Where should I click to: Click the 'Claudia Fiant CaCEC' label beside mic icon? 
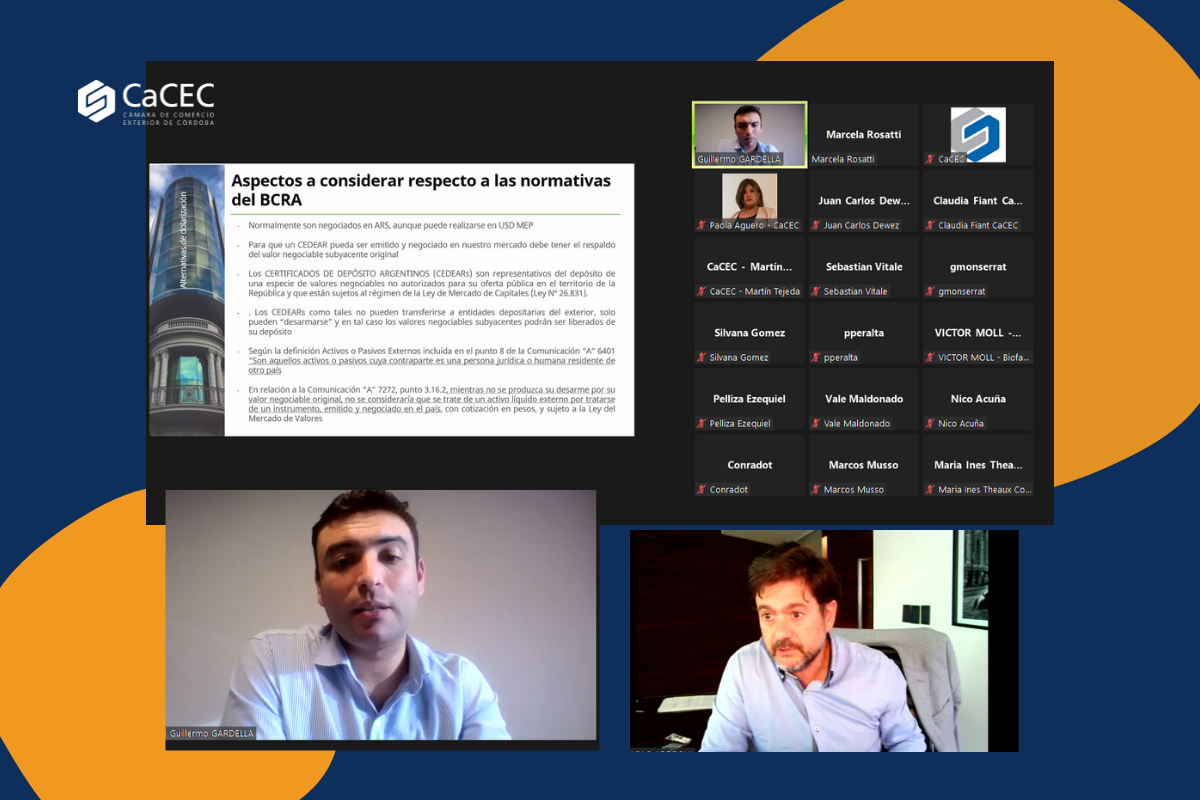point(978,225)
